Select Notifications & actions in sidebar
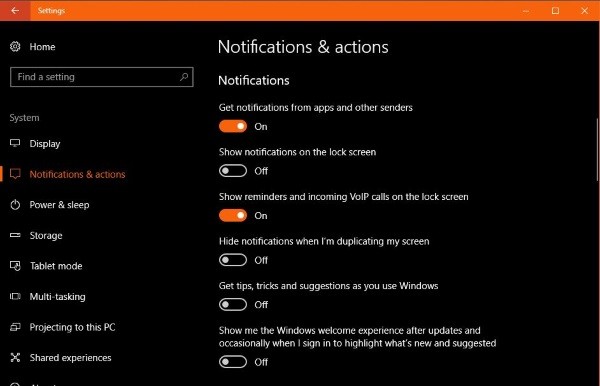The height and width of the screenshot is (386, 600). [77, 174]
